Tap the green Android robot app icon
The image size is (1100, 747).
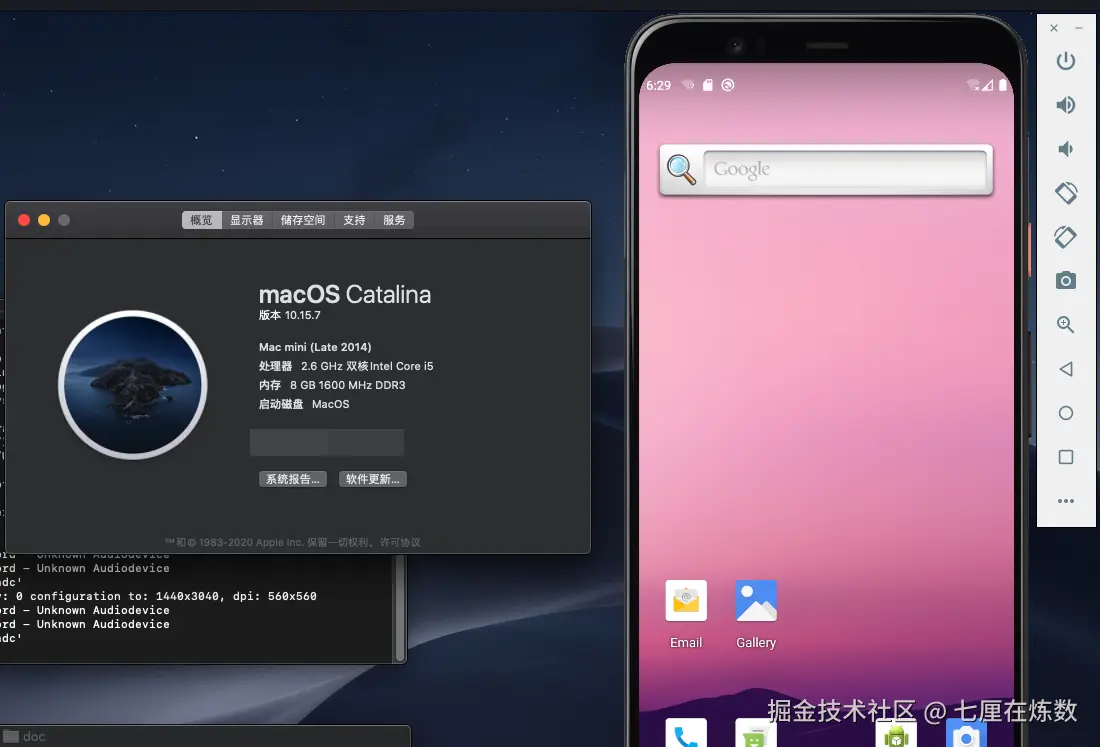point(896,734)
